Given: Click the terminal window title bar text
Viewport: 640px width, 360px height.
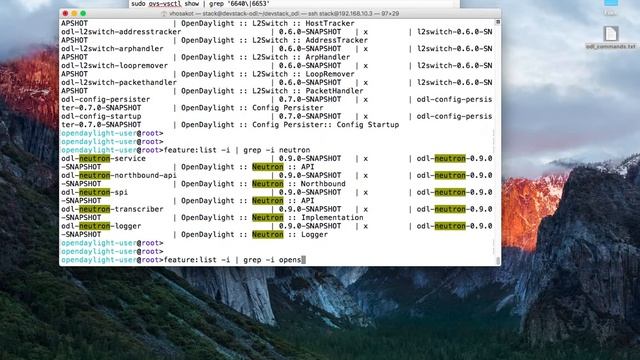Looking at the screenshot, I should [280, 13].
